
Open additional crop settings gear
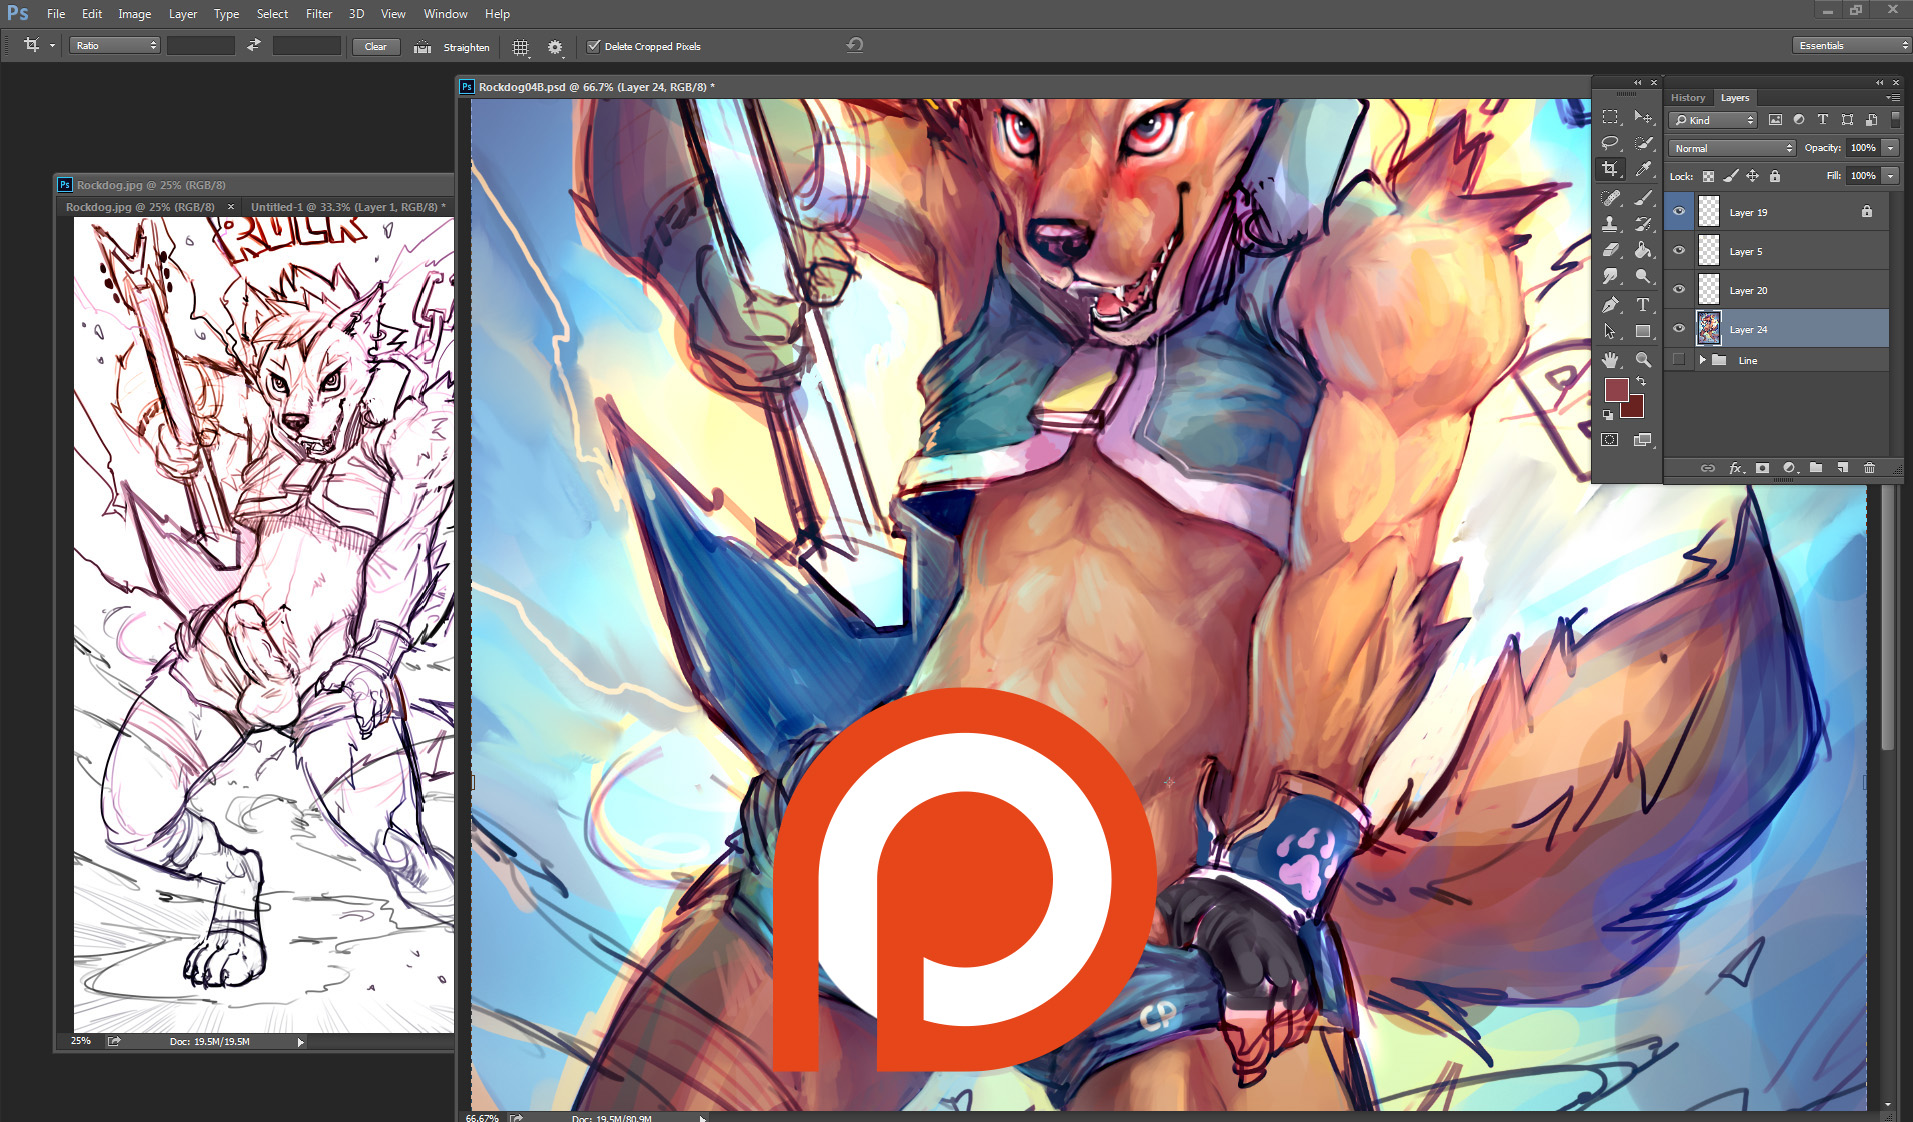555,46
